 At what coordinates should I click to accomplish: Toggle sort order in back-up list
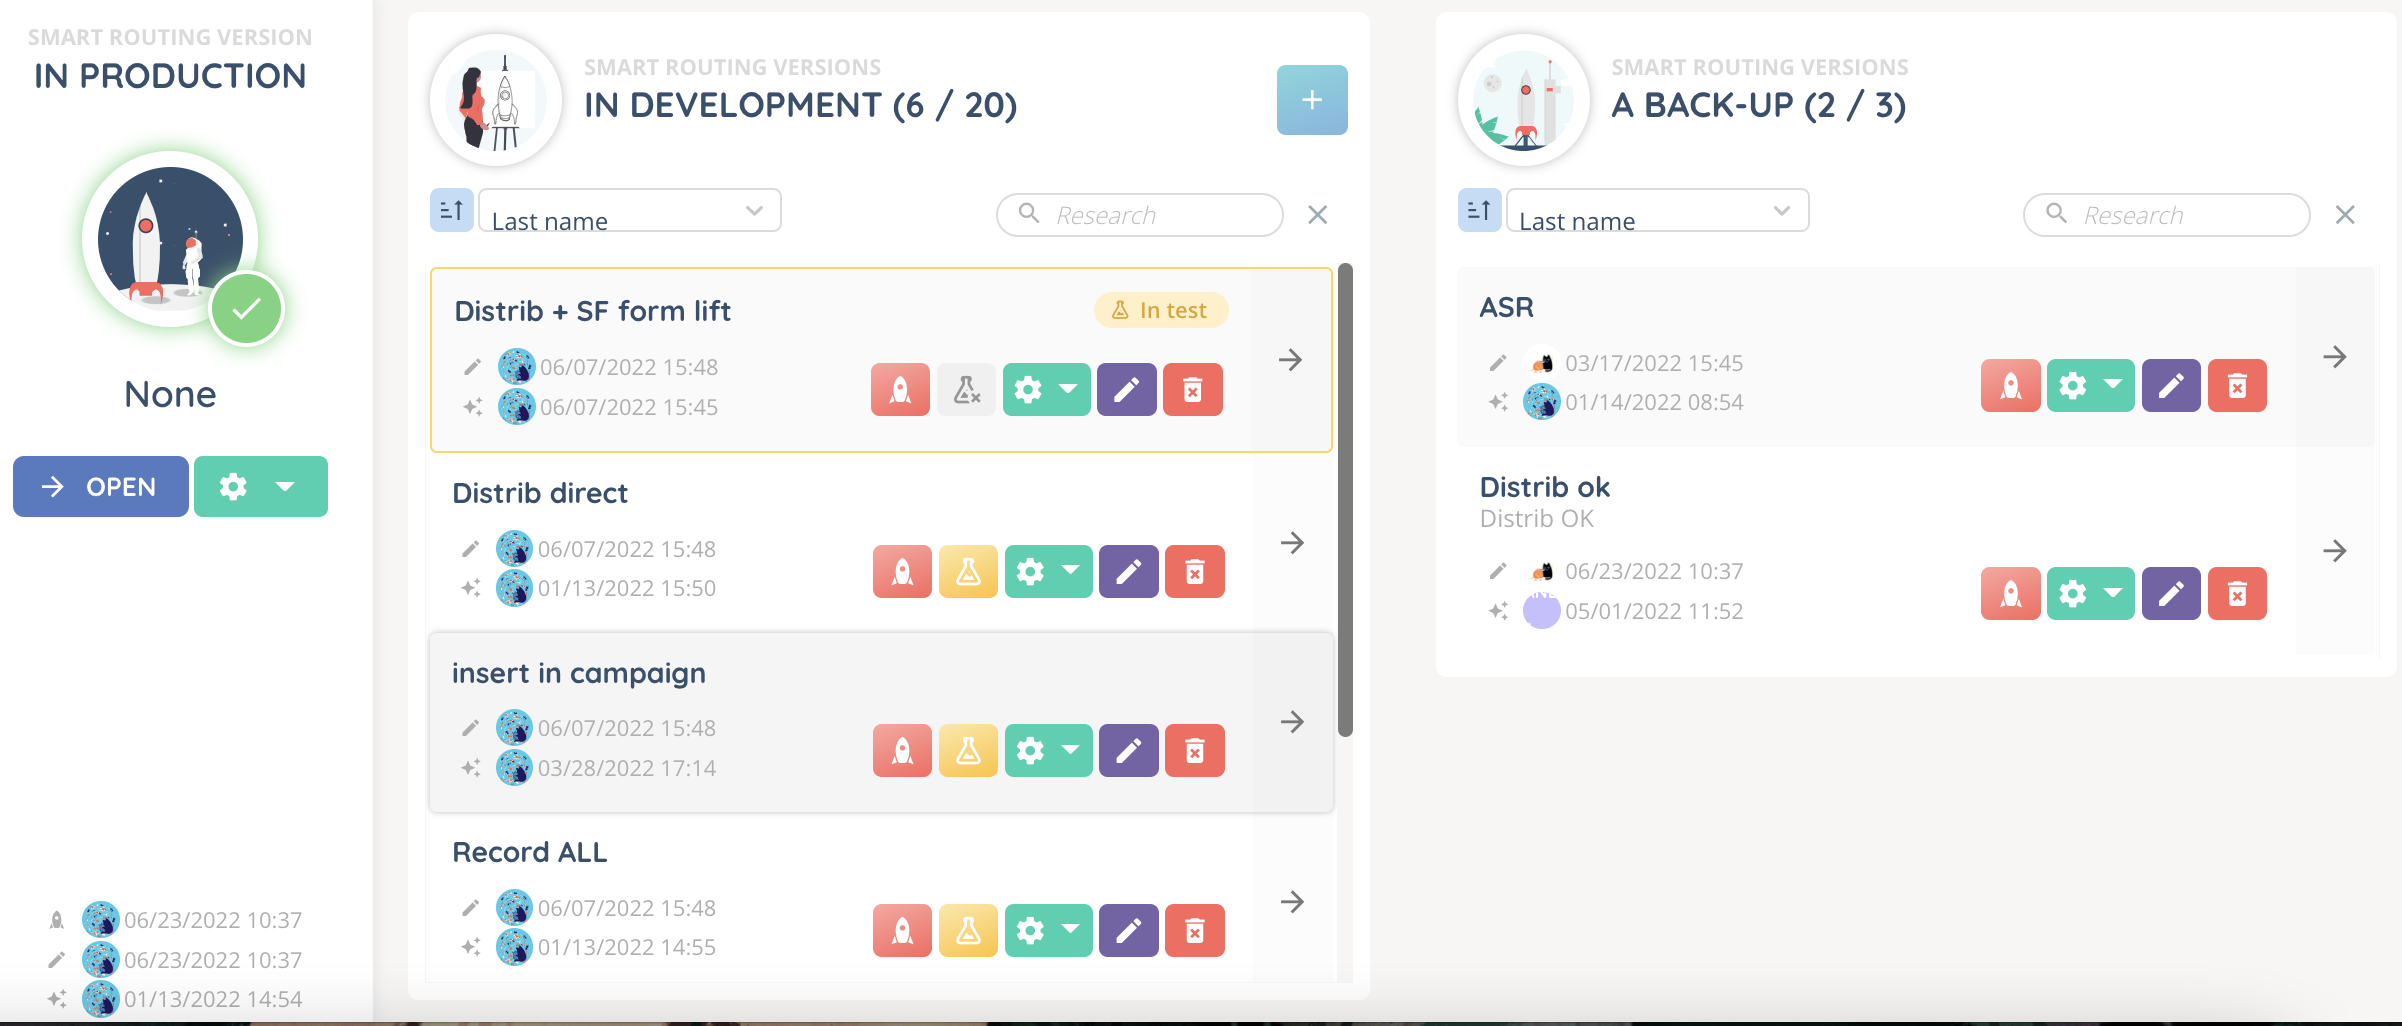(1479, 211)
